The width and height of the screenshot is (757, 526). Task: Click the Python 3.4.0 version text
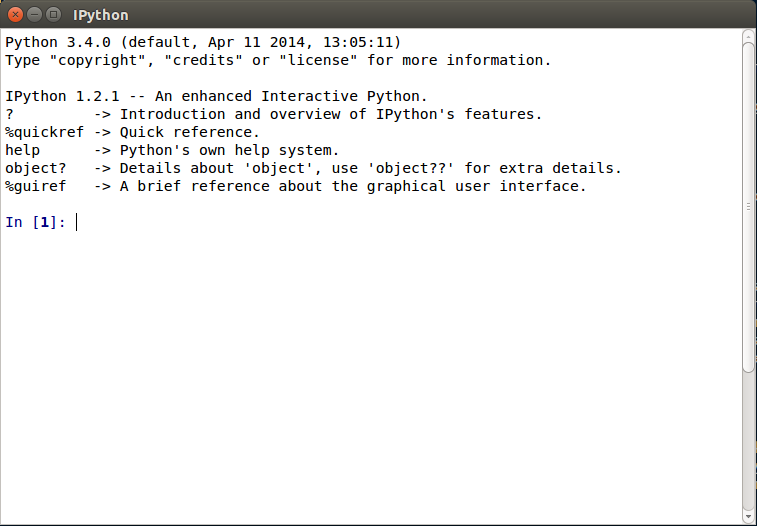[58, 42]
